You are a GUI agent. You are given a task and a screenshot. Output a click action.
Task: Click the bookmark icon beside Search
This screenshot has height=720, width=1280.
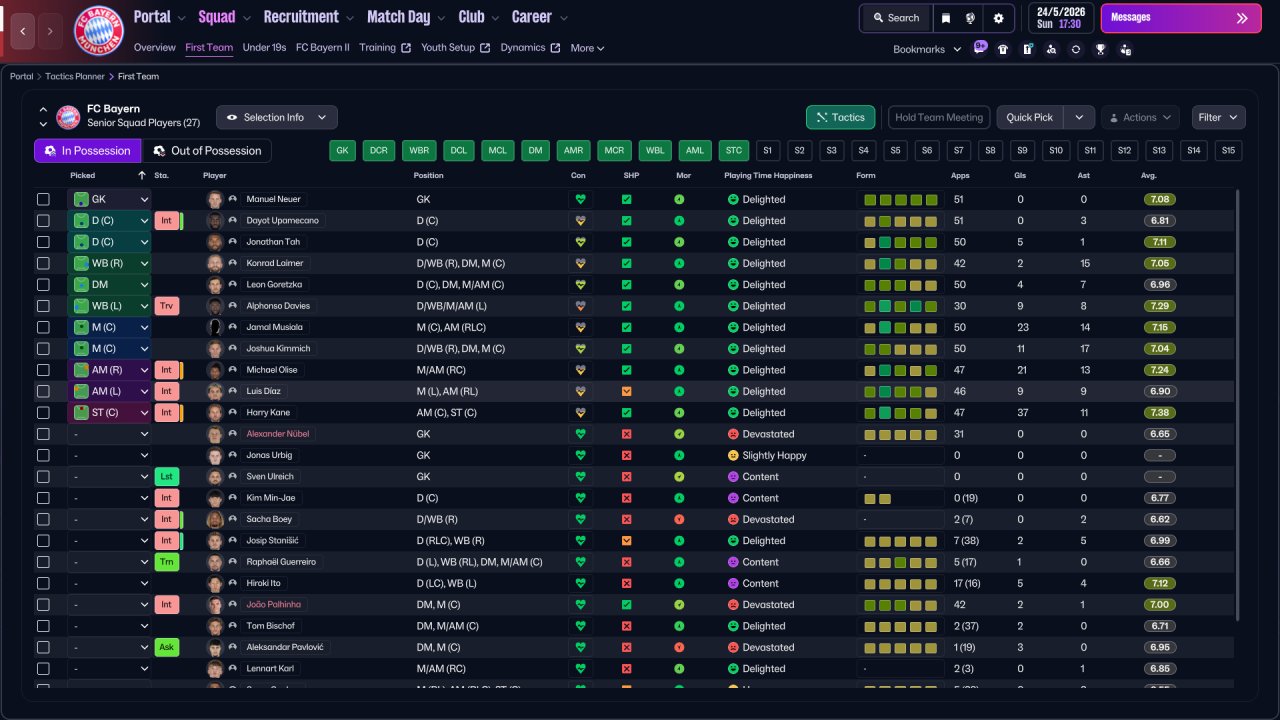945,18
